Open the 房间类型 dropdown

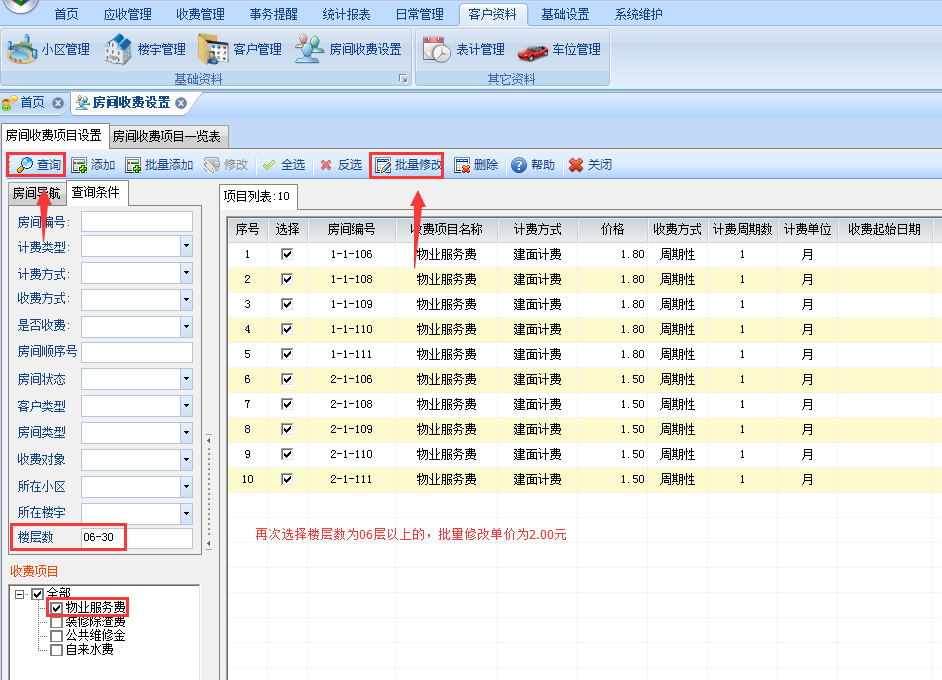coord(186,433)
